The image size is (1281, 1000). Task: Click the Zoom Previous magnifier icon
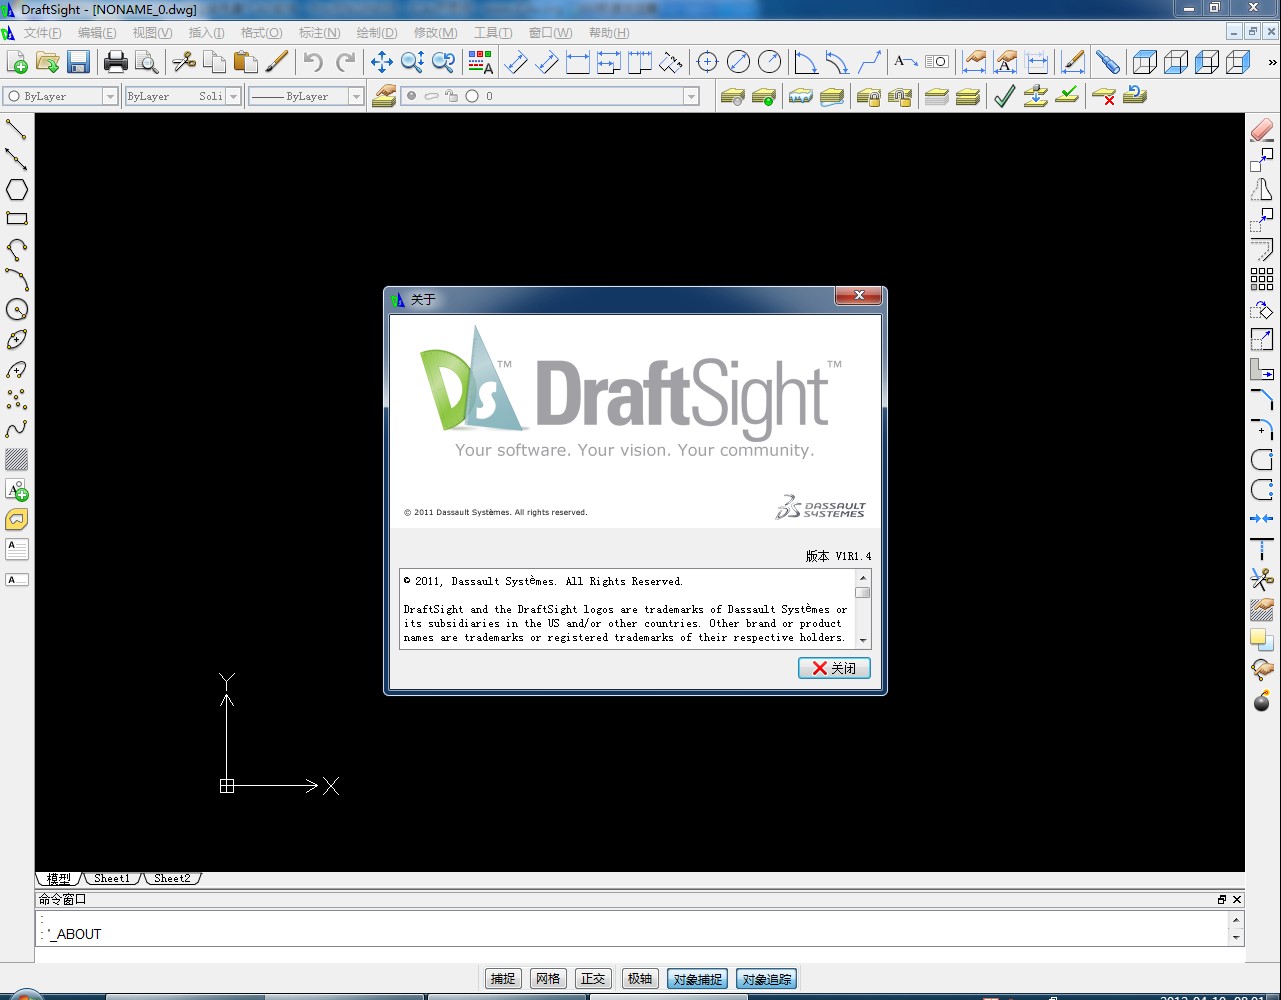[x=444, y=63]
